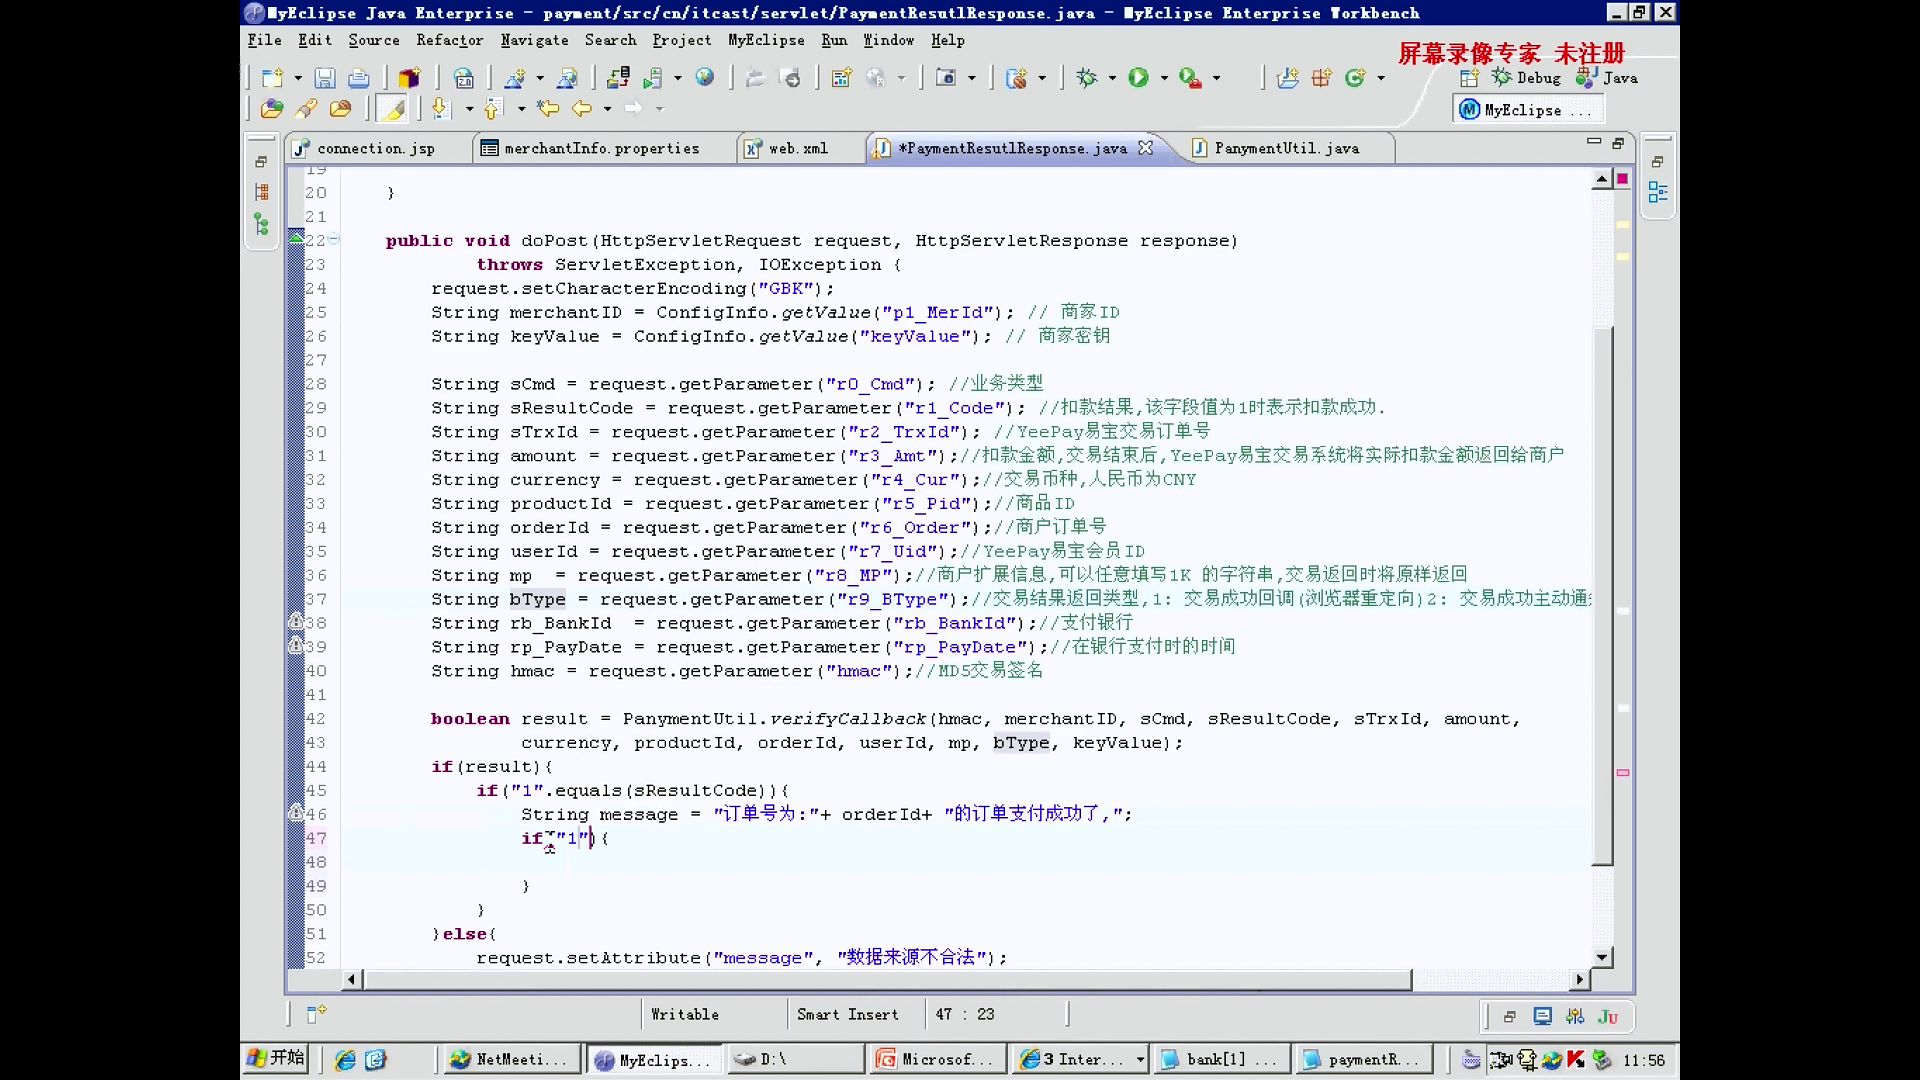
Task: Click the New Java Package icon
Action: coord(1321,78)
